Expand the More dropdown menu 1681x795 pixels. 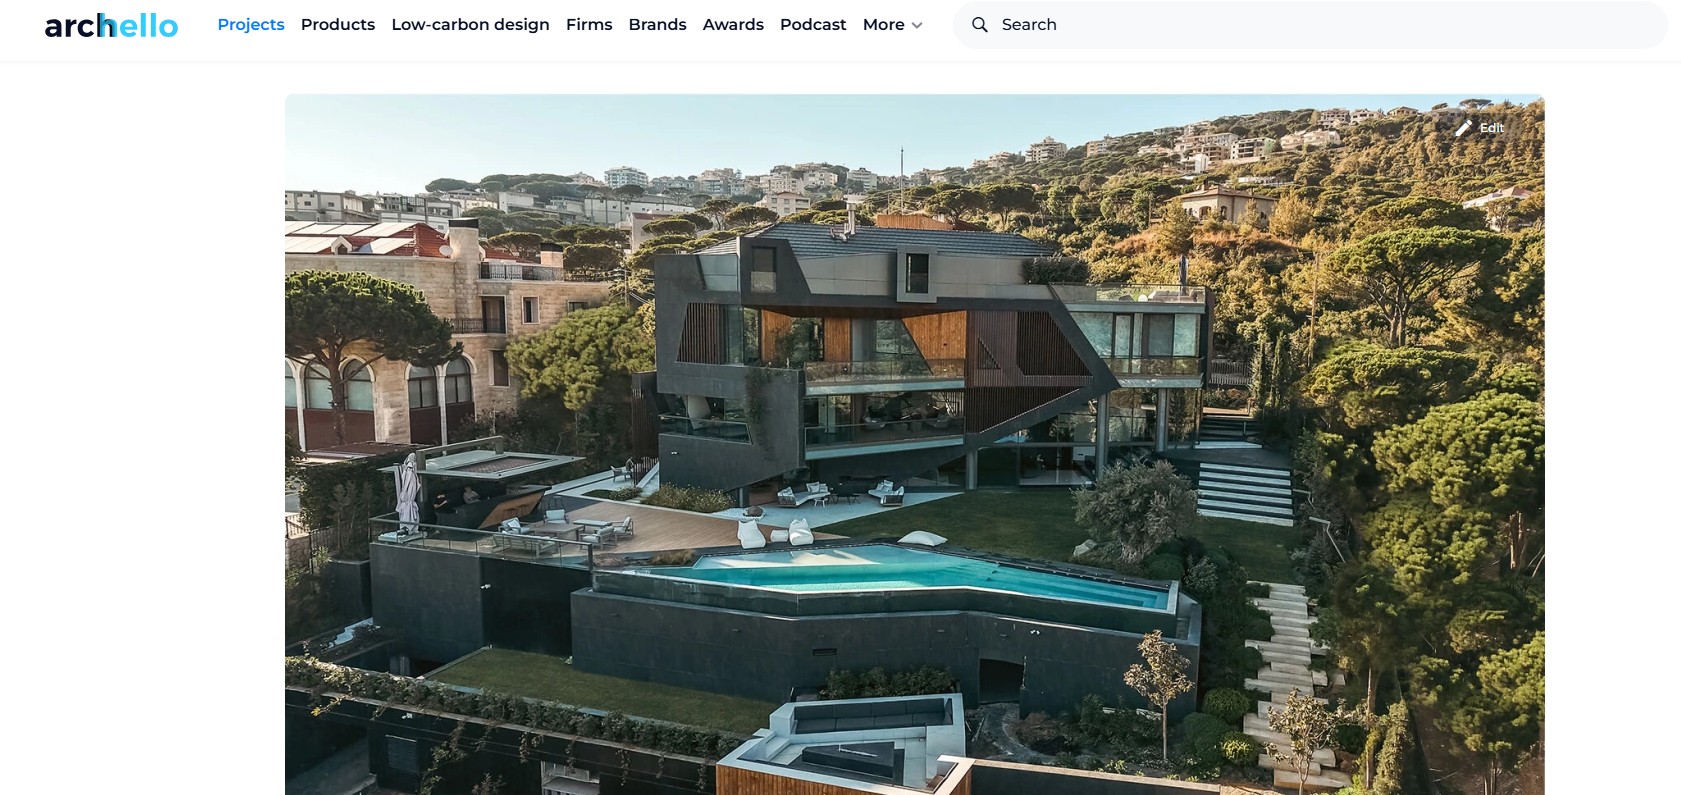[892, 25]
